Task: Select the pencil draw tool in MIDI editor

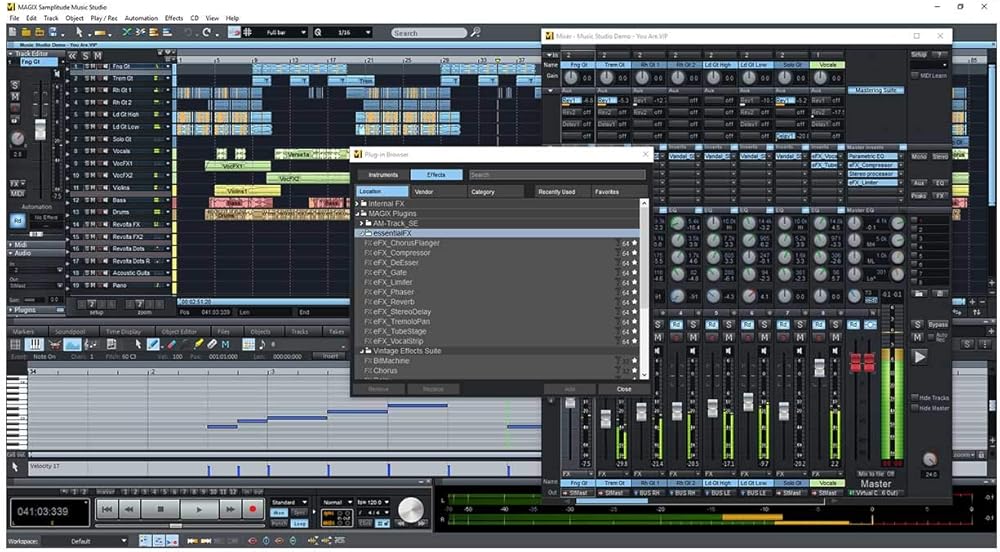Action: 153,344
